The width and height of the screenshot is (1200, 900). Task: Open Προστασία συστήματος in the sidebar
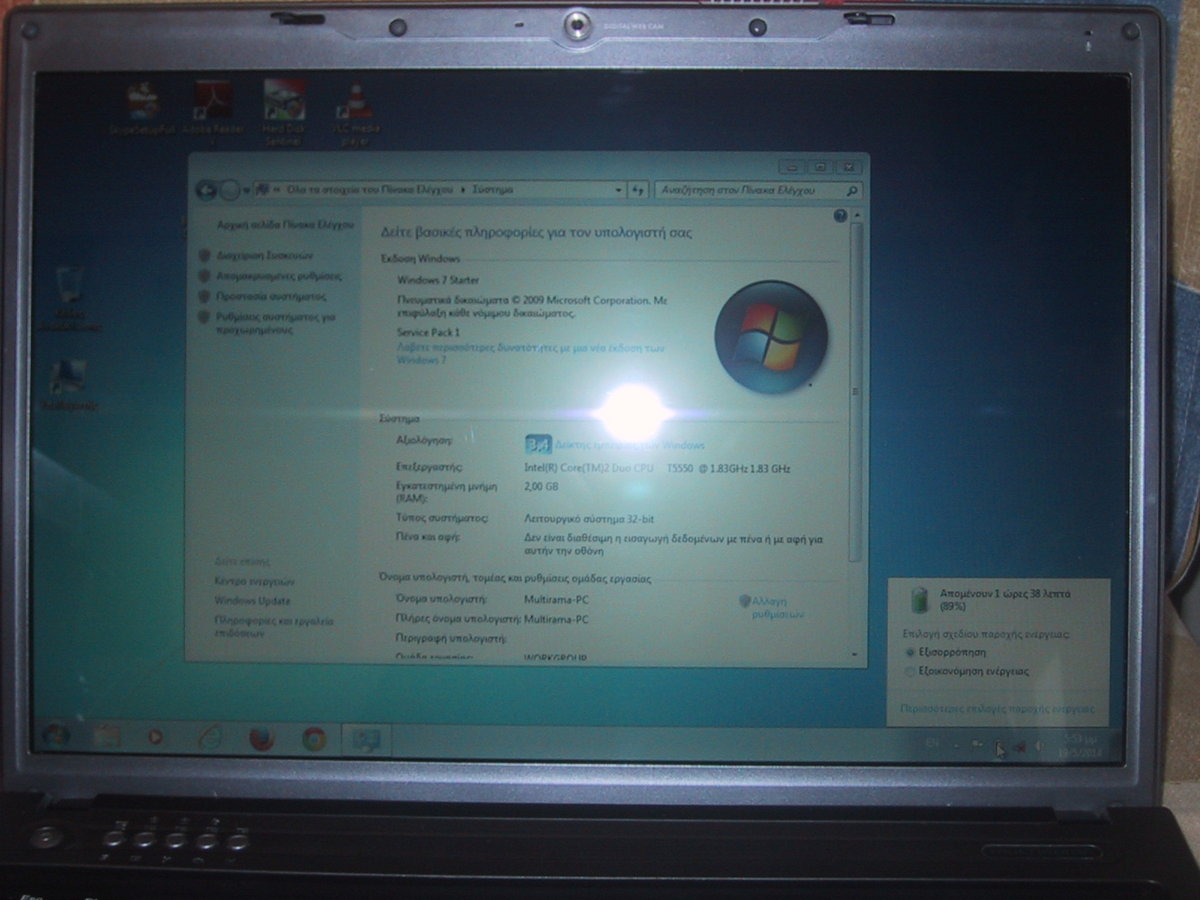(x=271, y=297)
